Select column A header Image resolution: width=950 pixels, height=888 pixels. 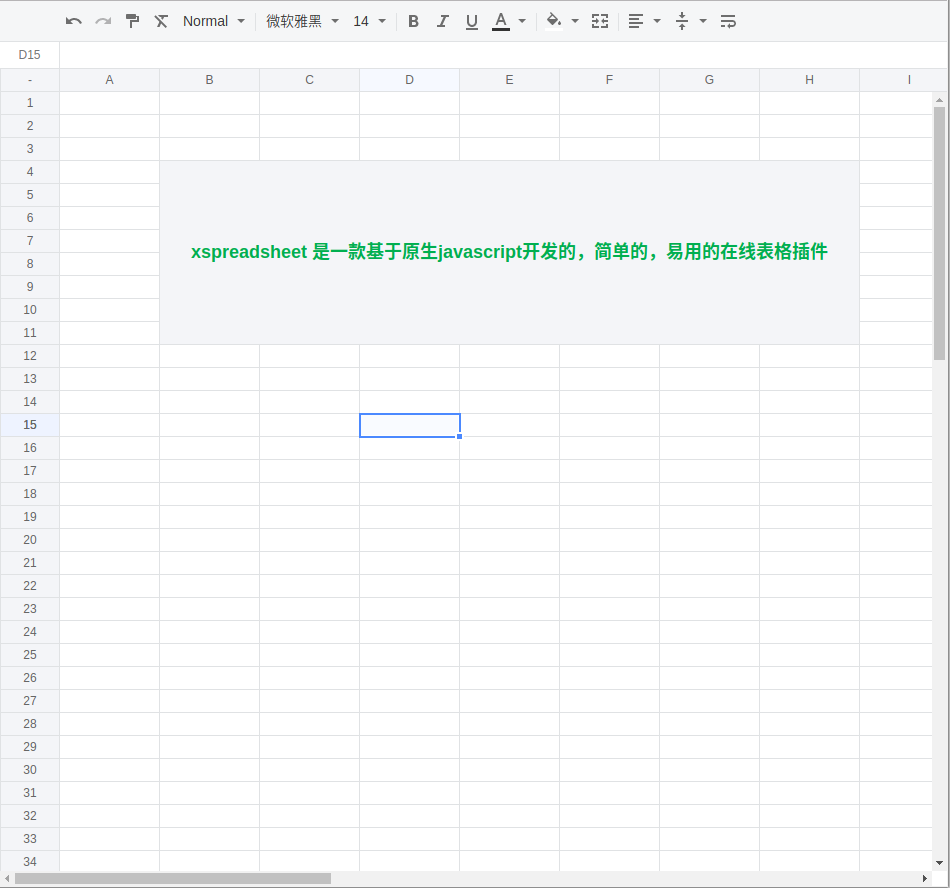pos(110,80)
